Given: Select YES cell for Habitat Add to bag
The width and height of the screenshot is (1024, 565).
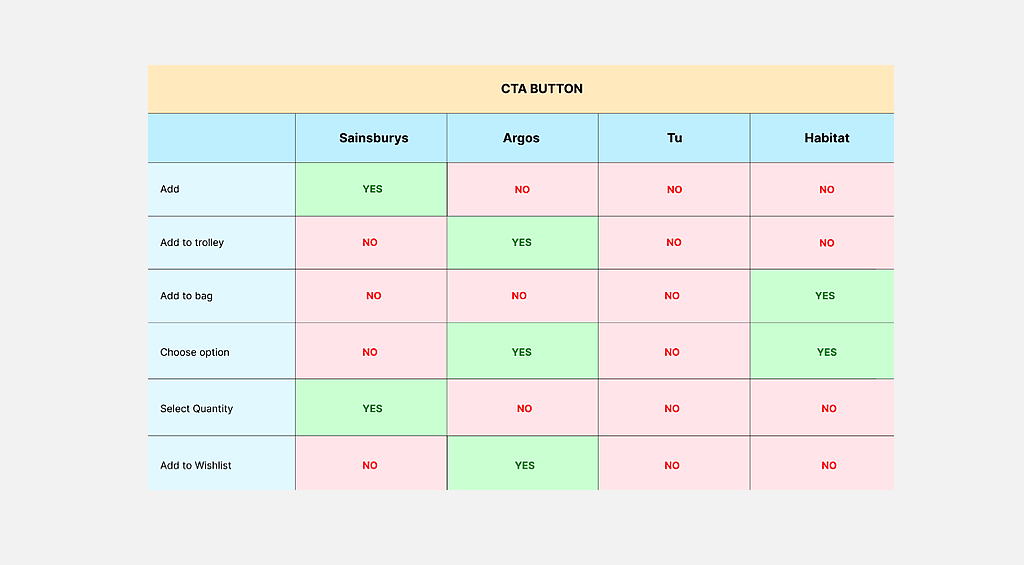Looking at the screenshot, I should click(825, 296).
